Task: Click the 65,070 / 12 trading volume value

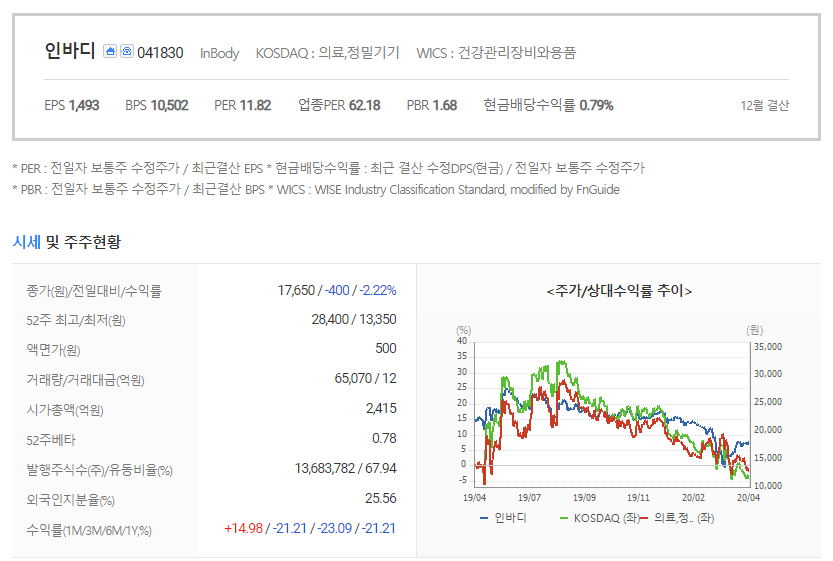Action: click(366, 378)
